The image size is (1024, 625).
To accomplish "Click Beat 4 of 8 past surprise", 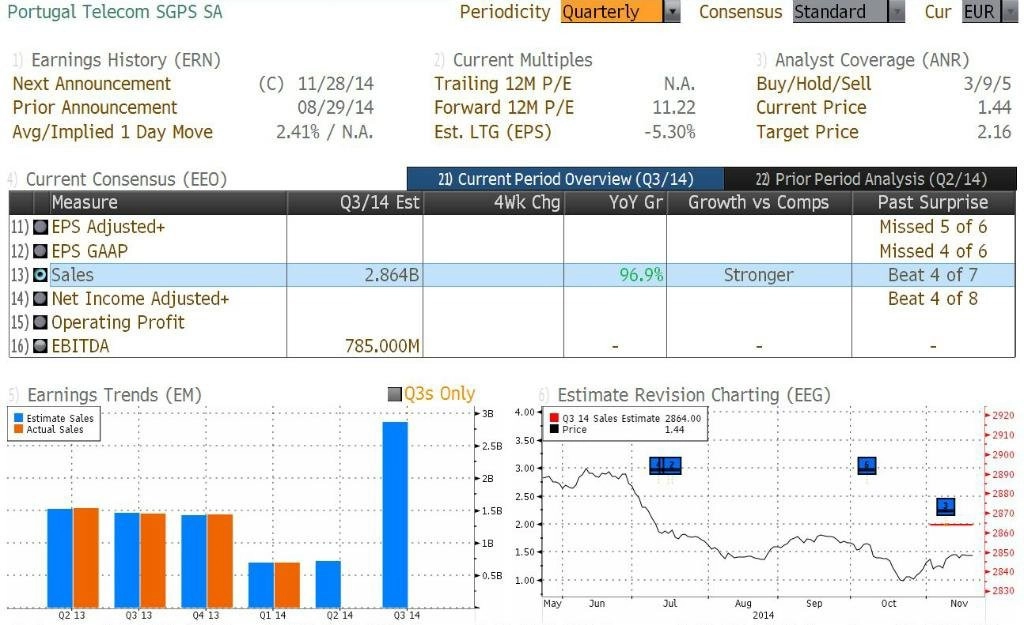I will coord(933,299).
